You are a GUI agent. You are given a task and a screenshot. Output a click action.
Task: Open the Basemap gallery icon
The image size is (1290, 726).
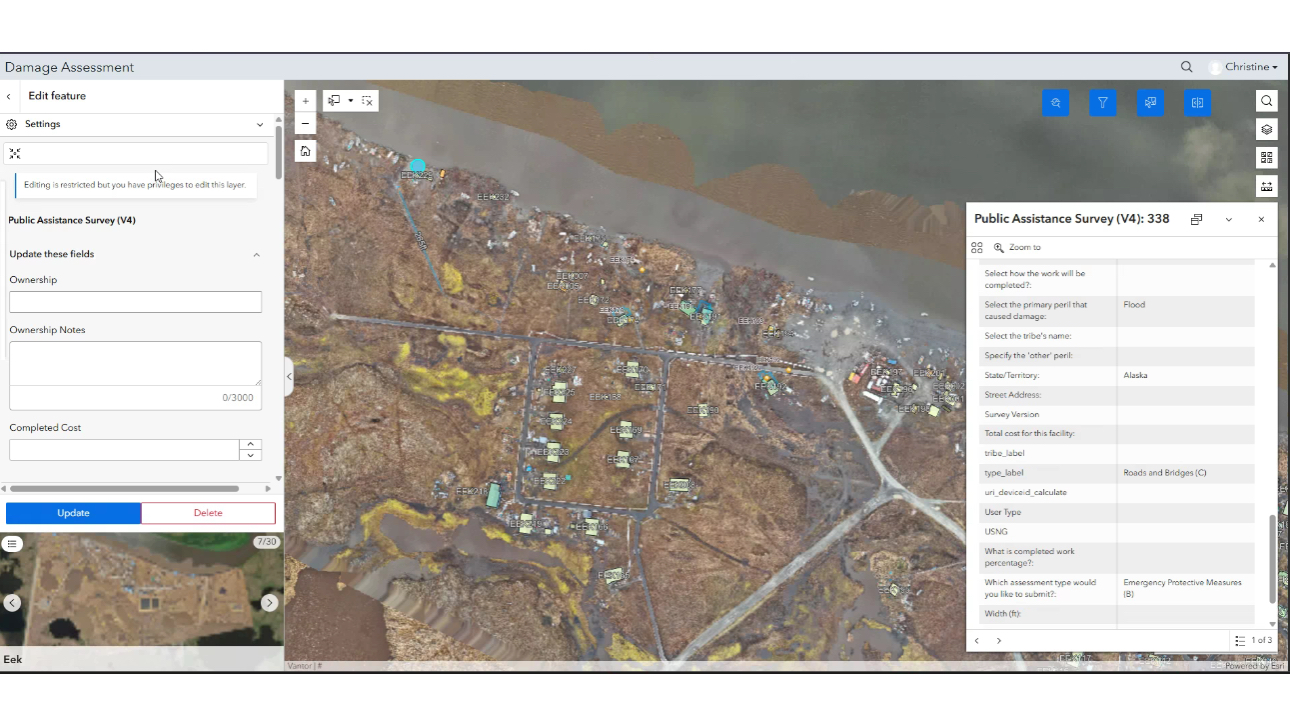1267,158
